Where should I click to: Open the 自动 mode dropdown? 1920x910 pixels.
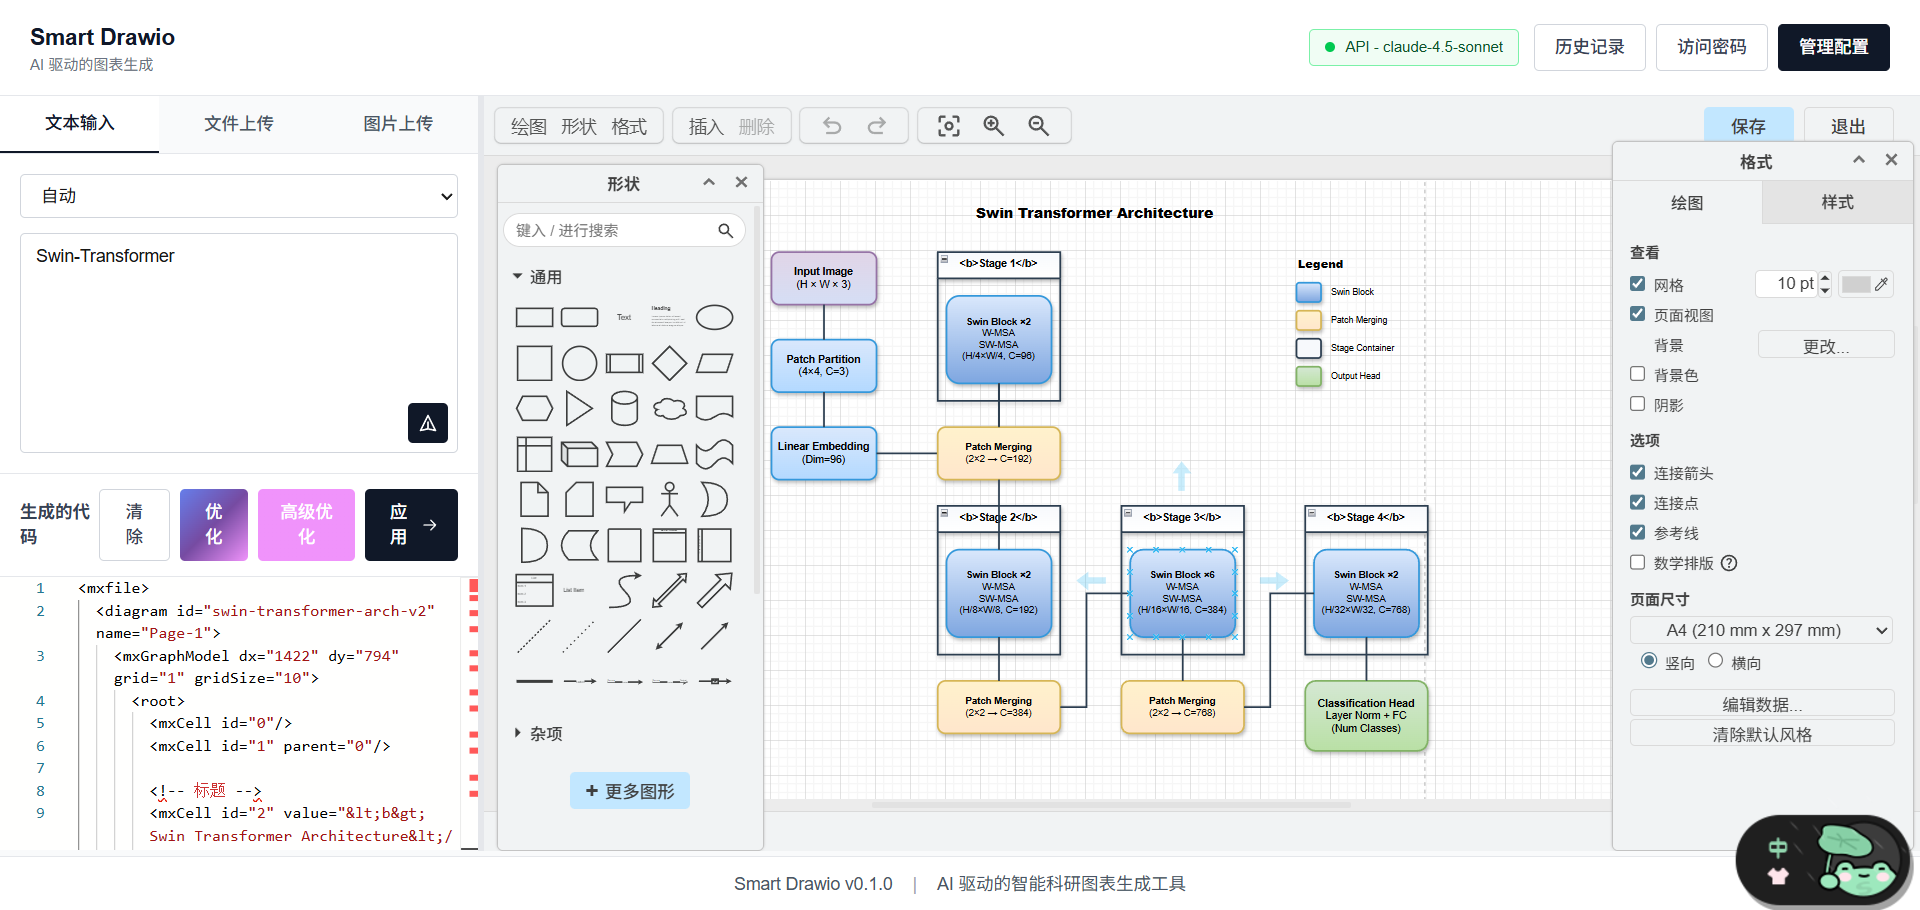pos(239,196)
